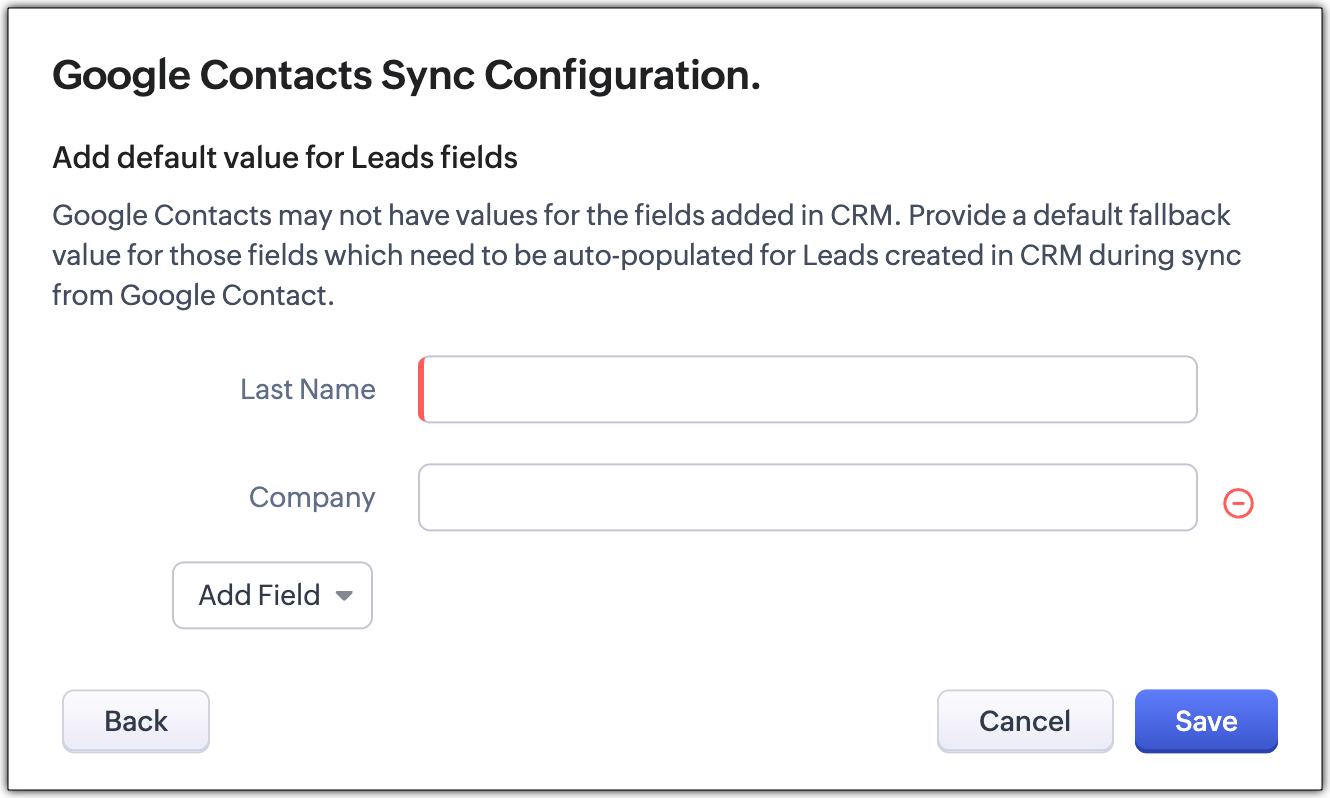This screenshot has height=798, width=1330.
Task: Click the Google Contacts Sync Configuration title
Action: (x=406, y=77)
